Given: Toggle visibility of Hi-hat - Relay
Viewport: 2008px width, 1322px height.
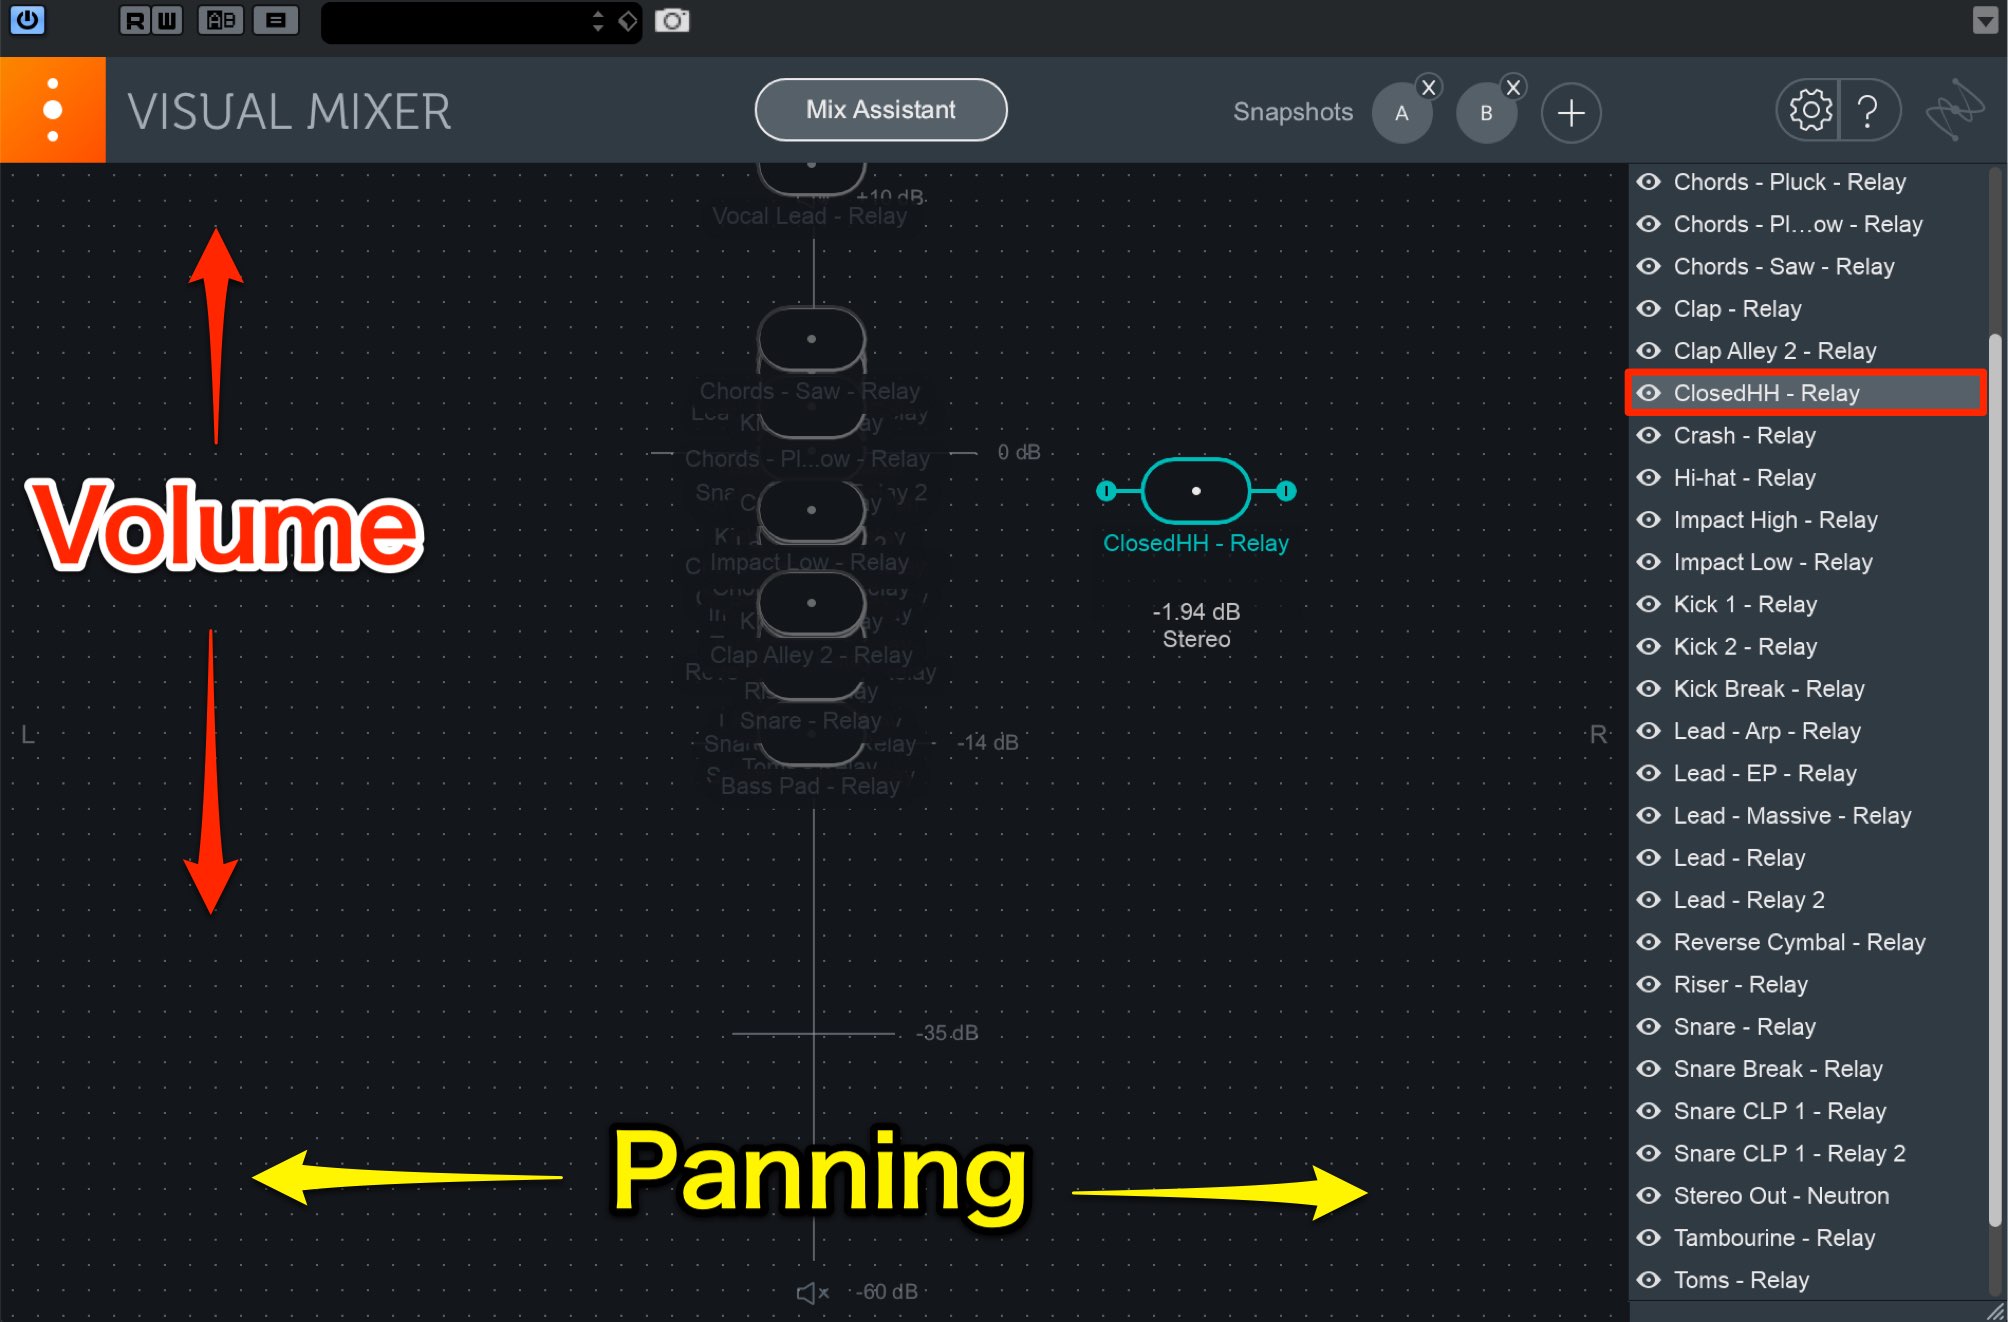Looking at the screenshot, I should coord(1648,477).
